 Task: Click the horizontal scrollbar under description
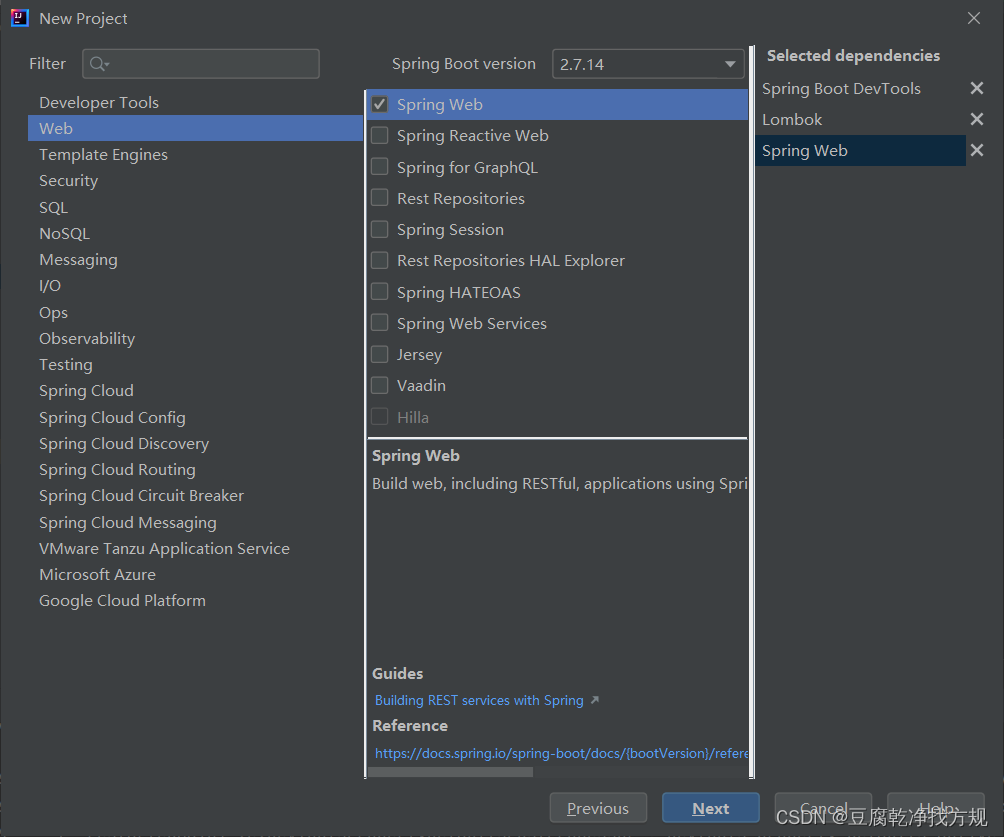(x=450, y=772)
